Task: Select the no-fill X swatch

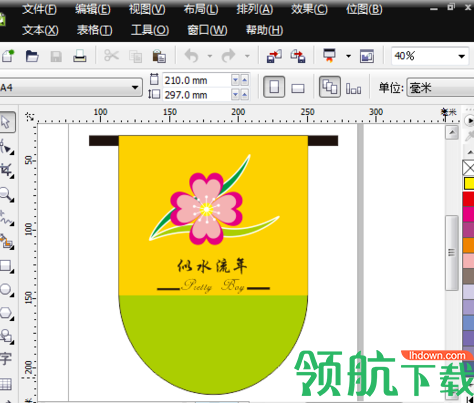Action: (x=468, y=168)
